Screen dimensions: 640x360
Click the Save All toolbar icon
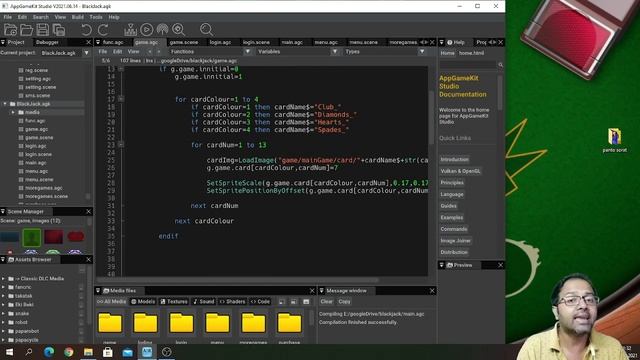pyautogui.click(x=59, y=29)
